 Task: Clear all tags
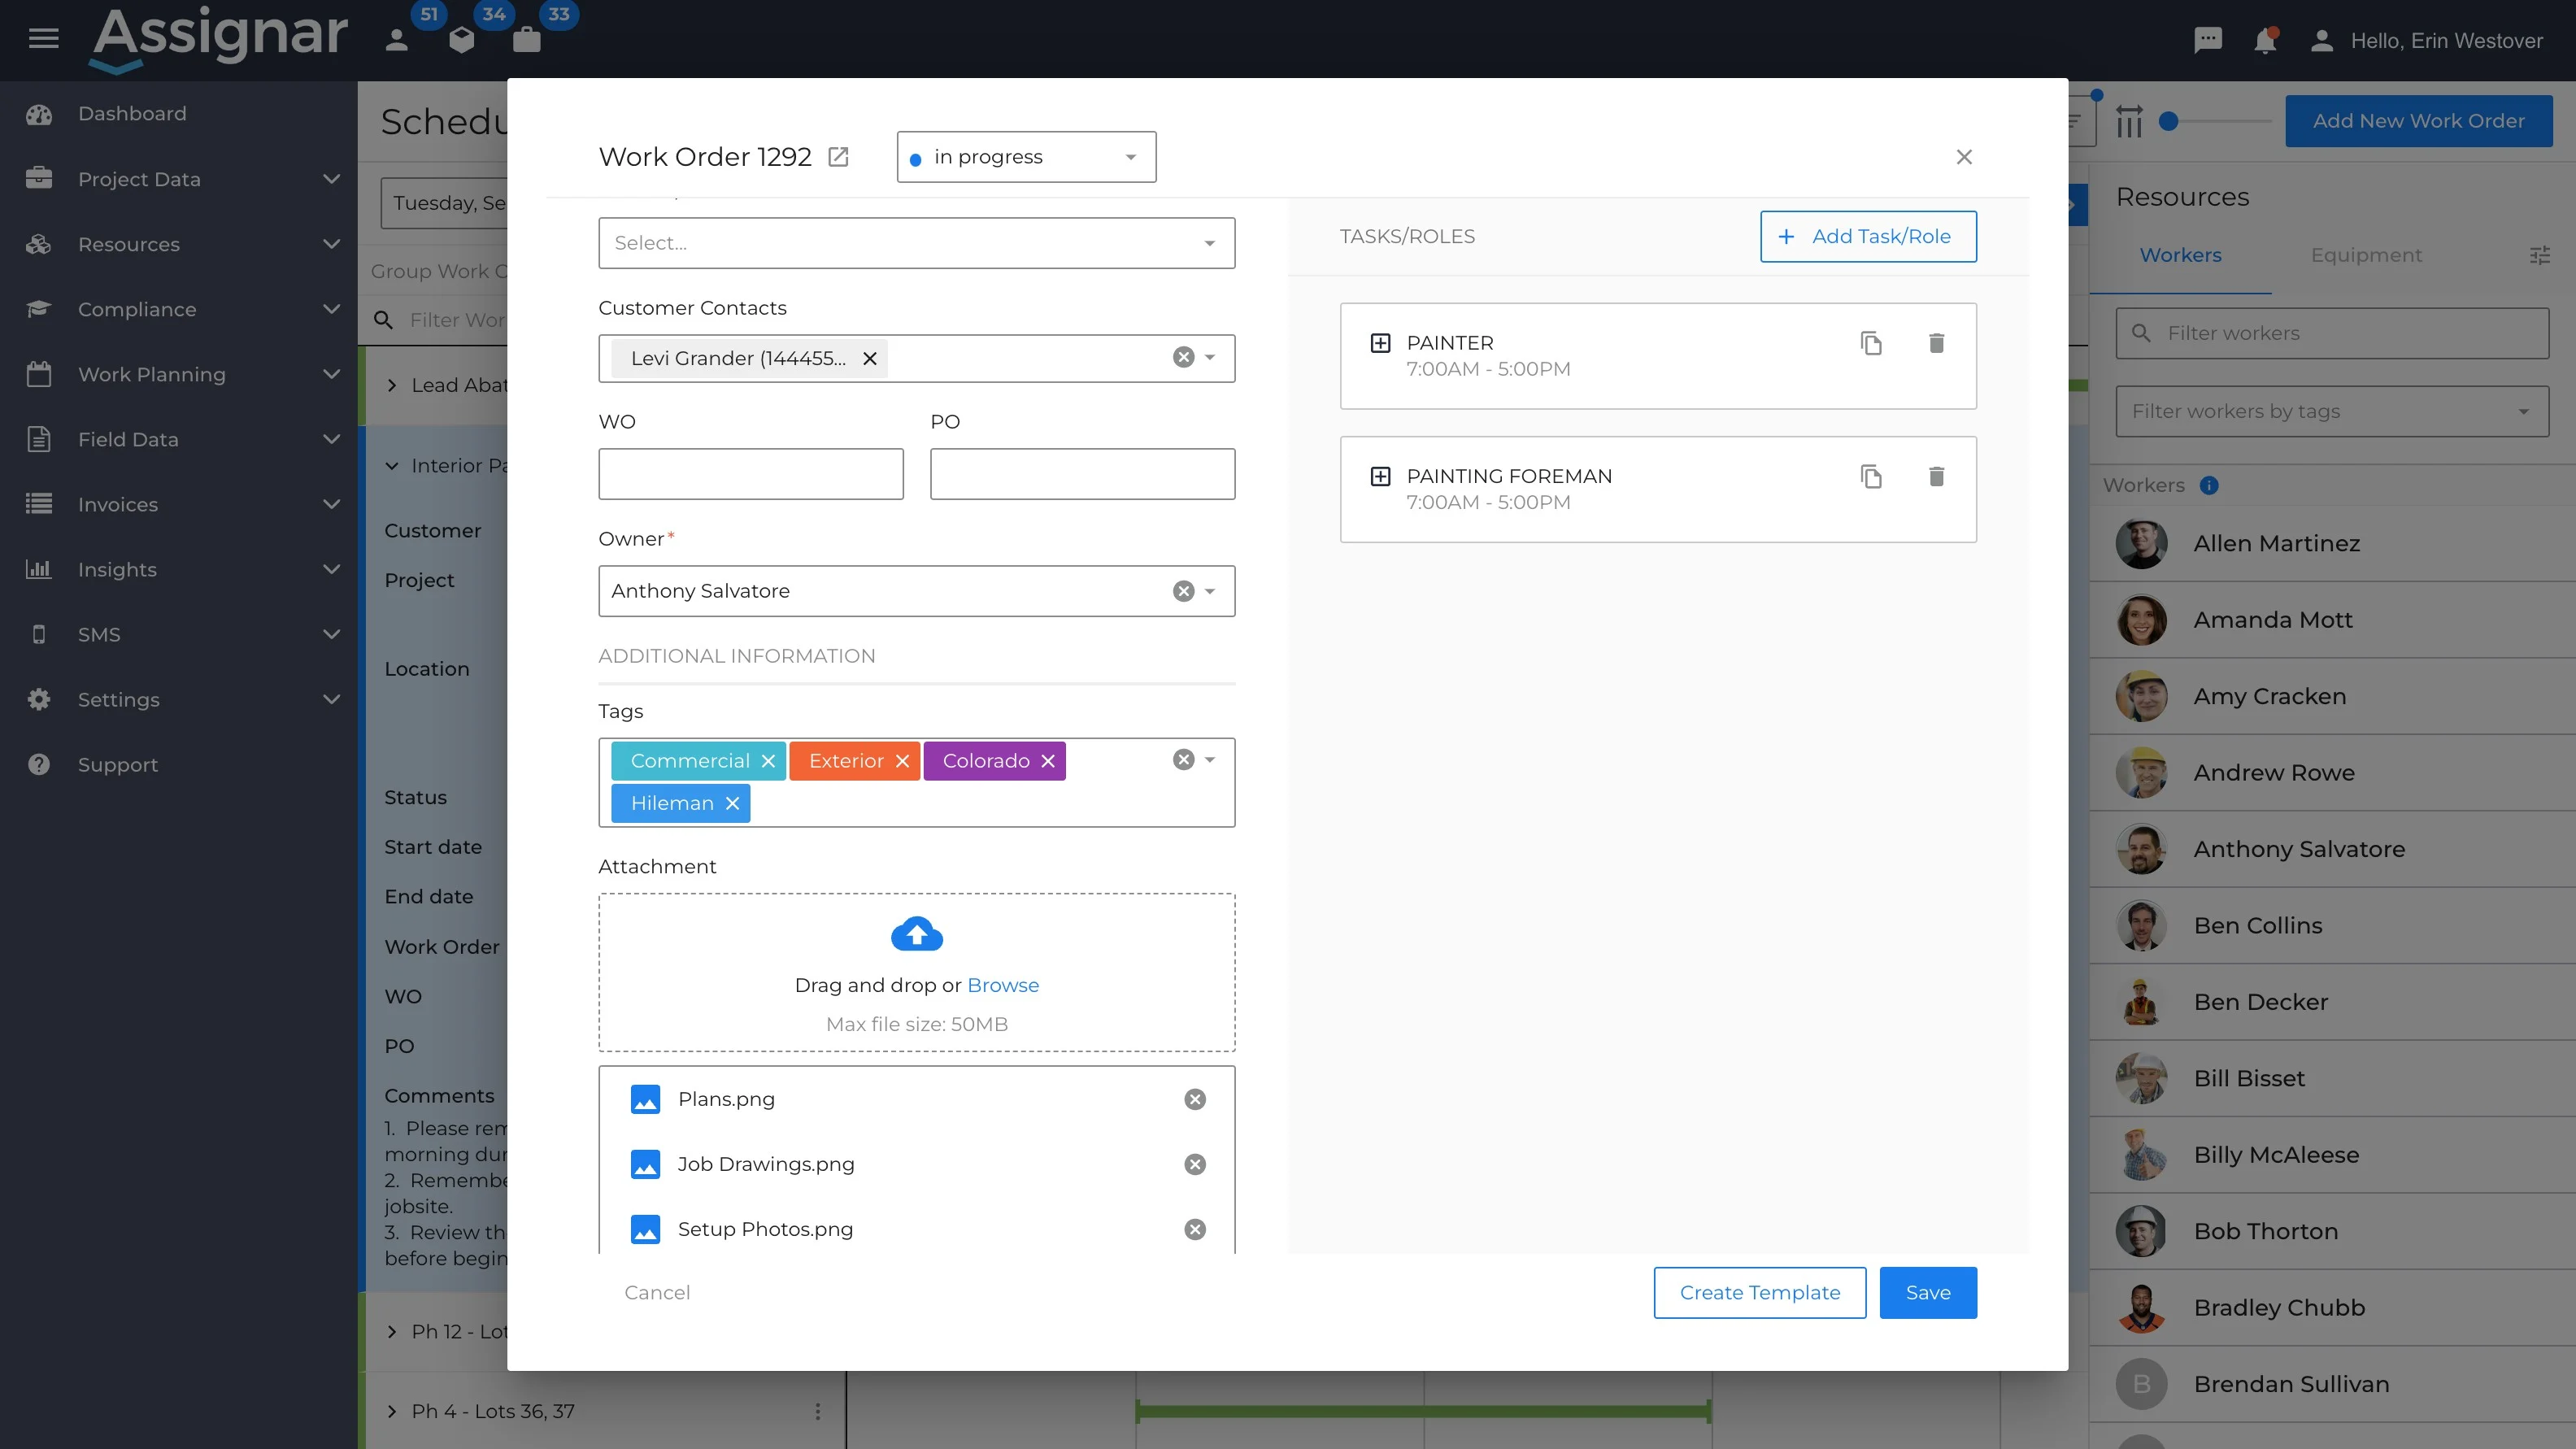click(1183, 760)
